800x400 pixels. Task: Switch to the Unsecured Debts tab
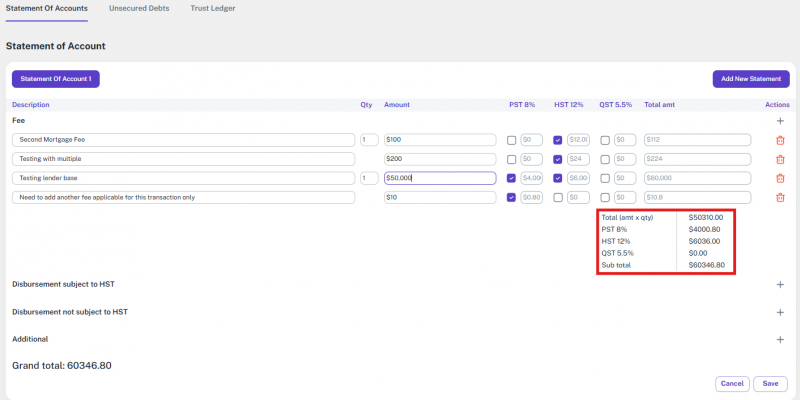point(139,8)
